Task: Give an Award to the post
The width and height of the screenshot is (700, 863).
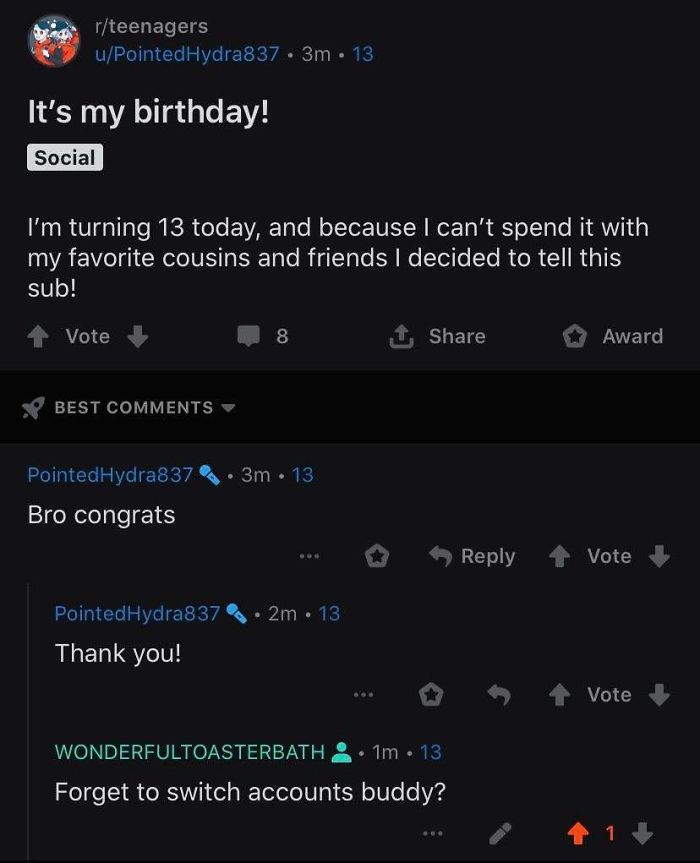Action: pyautogui.click(x=613, y=337)
